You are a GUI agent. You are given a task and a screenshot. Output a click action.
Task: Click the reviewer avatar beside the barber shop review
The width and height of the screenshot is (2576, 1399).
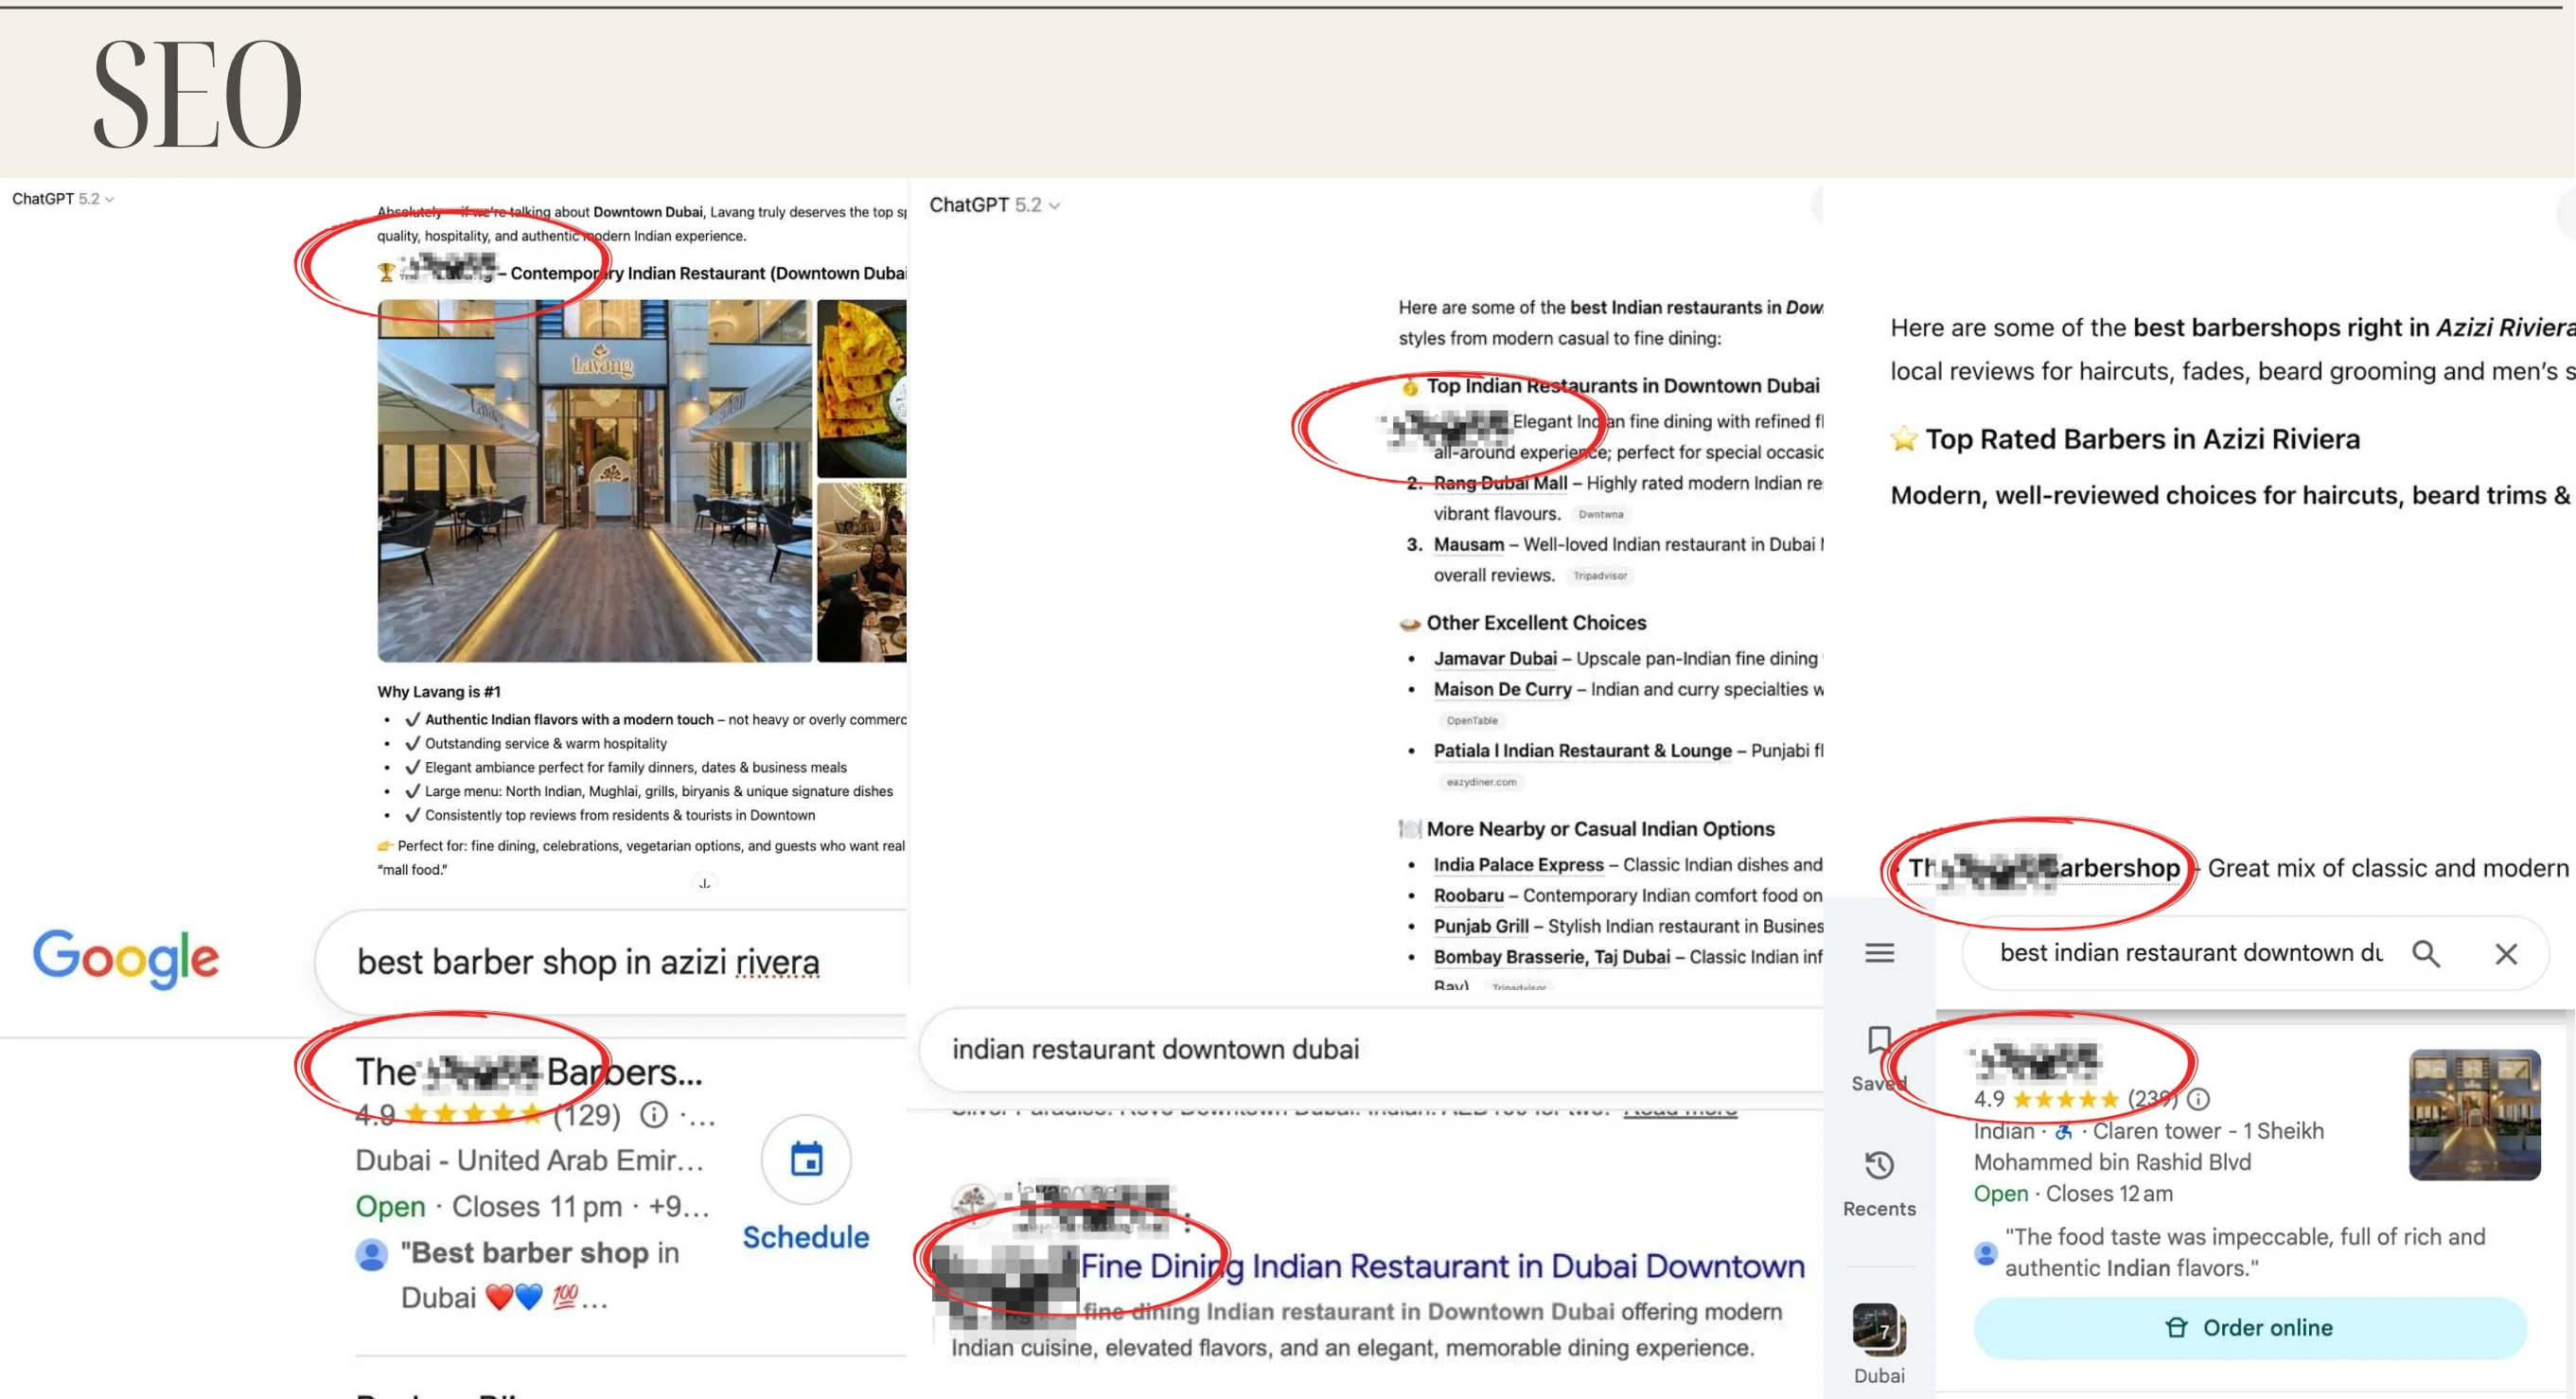(372, 1254)
